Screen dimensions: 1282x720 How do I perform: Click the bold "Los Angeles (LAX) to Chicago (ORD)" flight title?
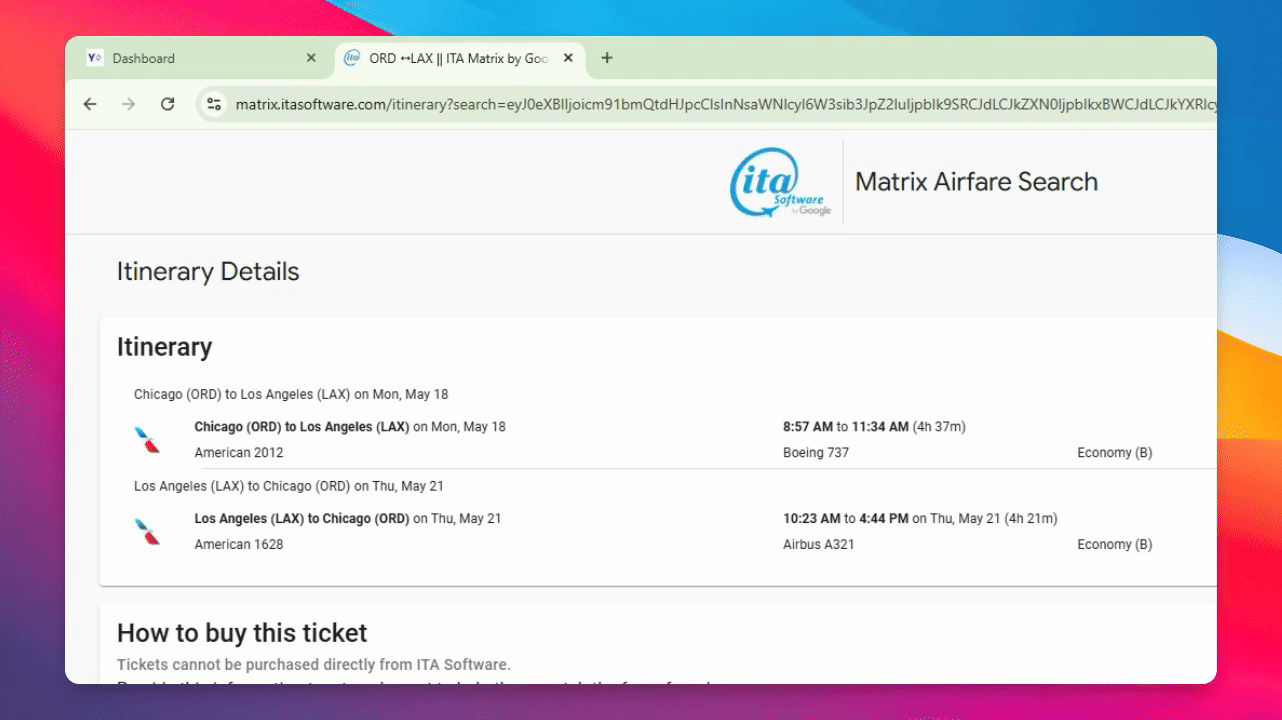pyautogui.click(x=302, y=519)
